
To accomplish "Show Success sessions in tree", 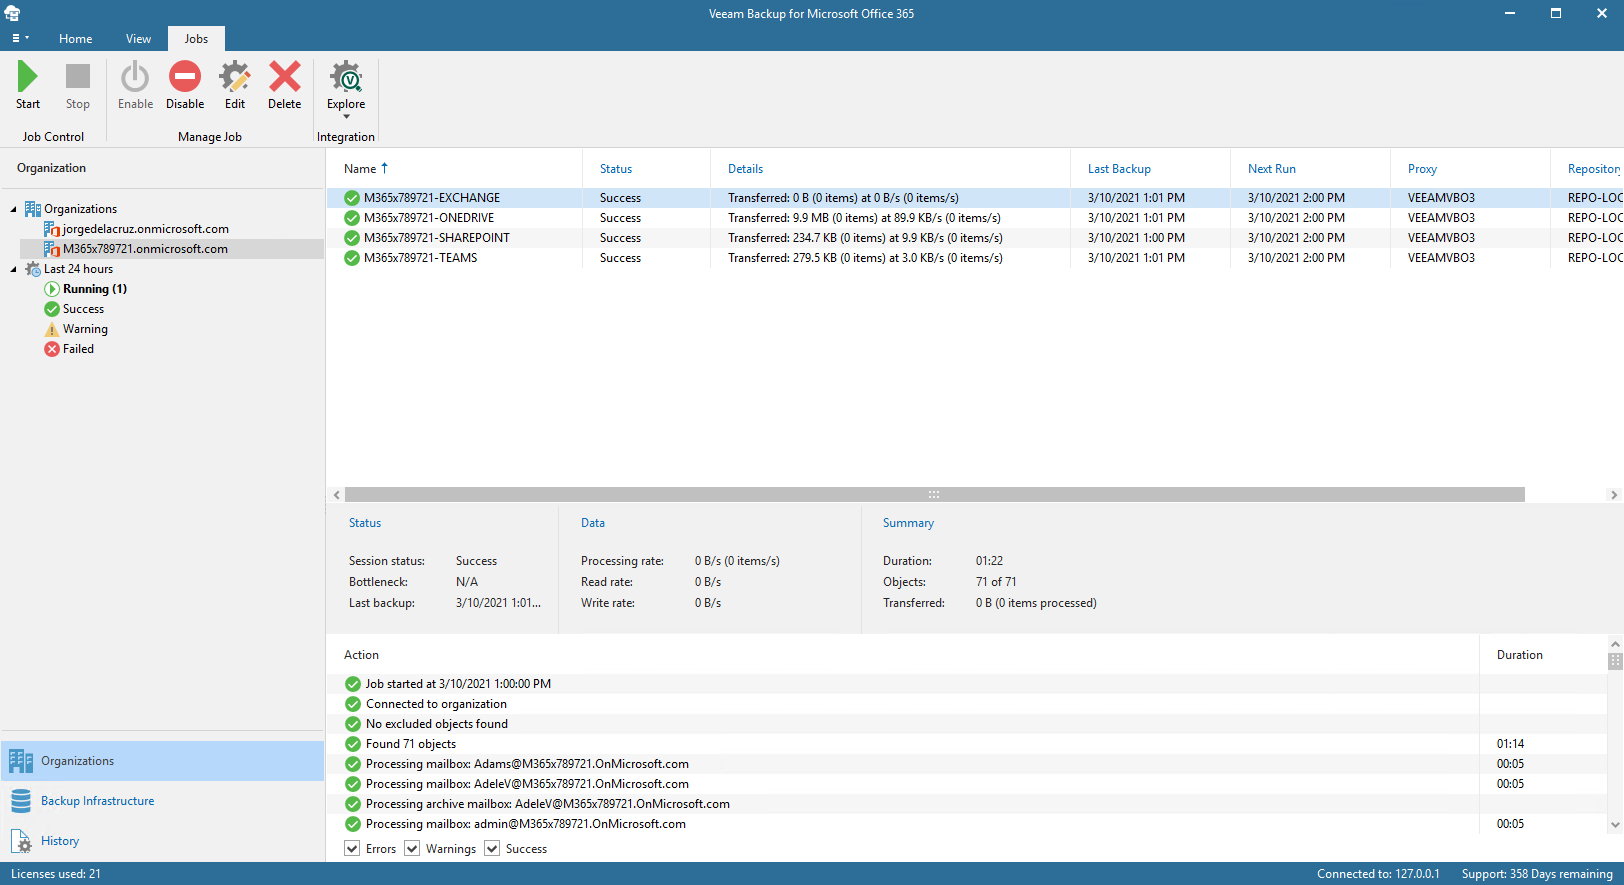I will pyautogui.click(x=83, y=309).
